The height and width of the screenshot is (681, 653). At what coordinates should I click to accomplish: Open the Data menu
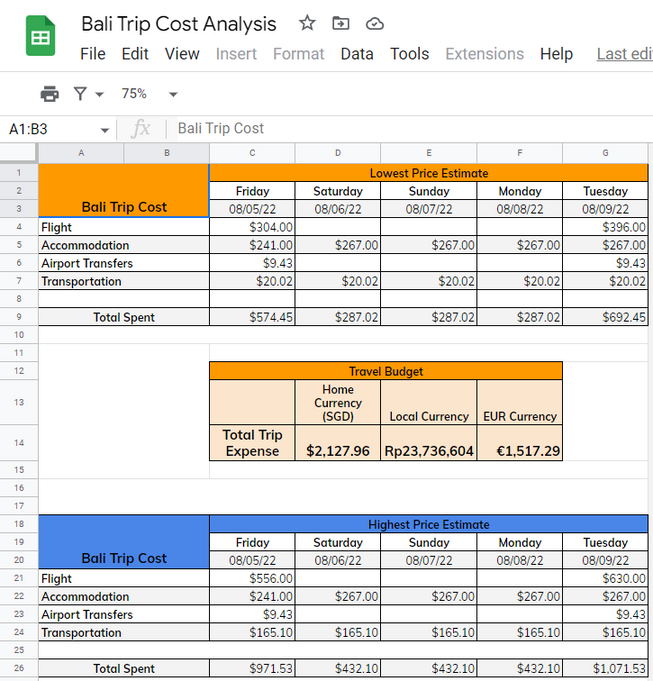pos(357,54)
